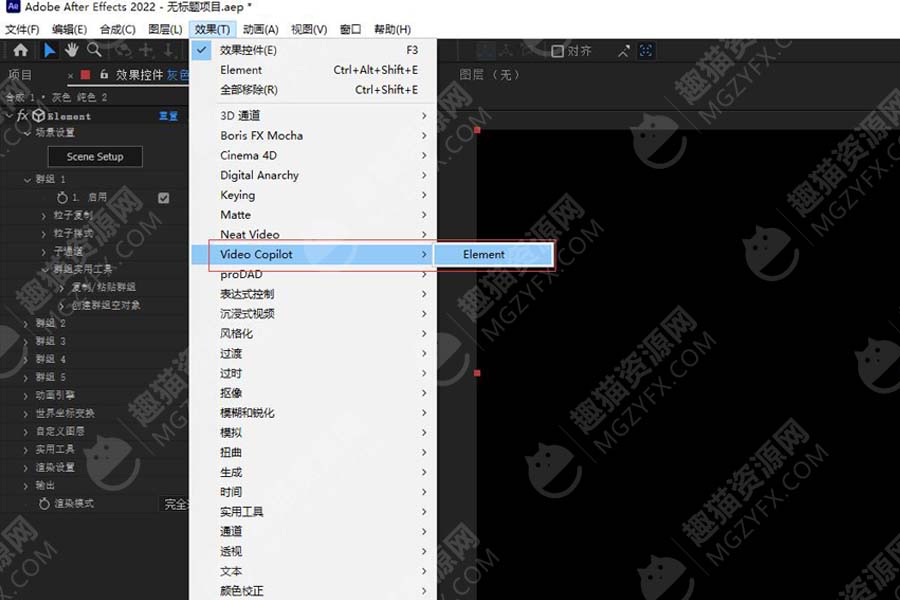Expand 群组 5

tap(26, 378)
